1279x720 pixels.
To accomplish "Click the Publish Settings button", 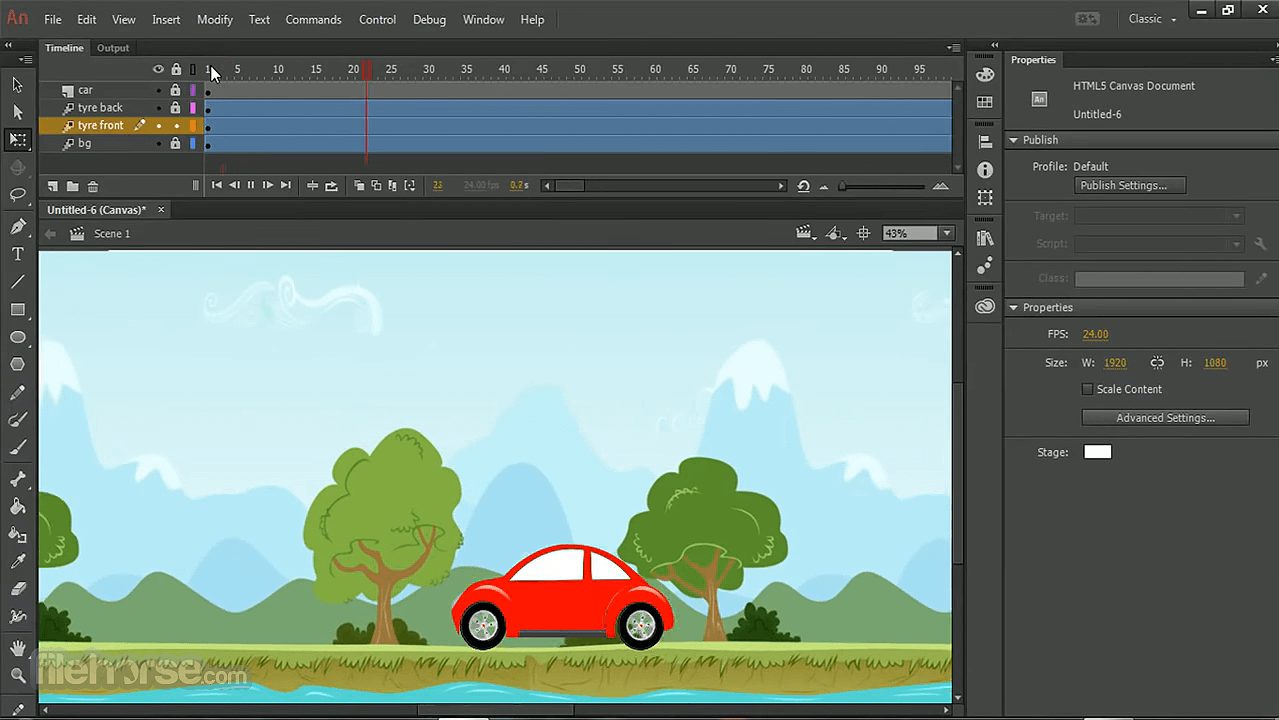I will [x=1129, y=185].
